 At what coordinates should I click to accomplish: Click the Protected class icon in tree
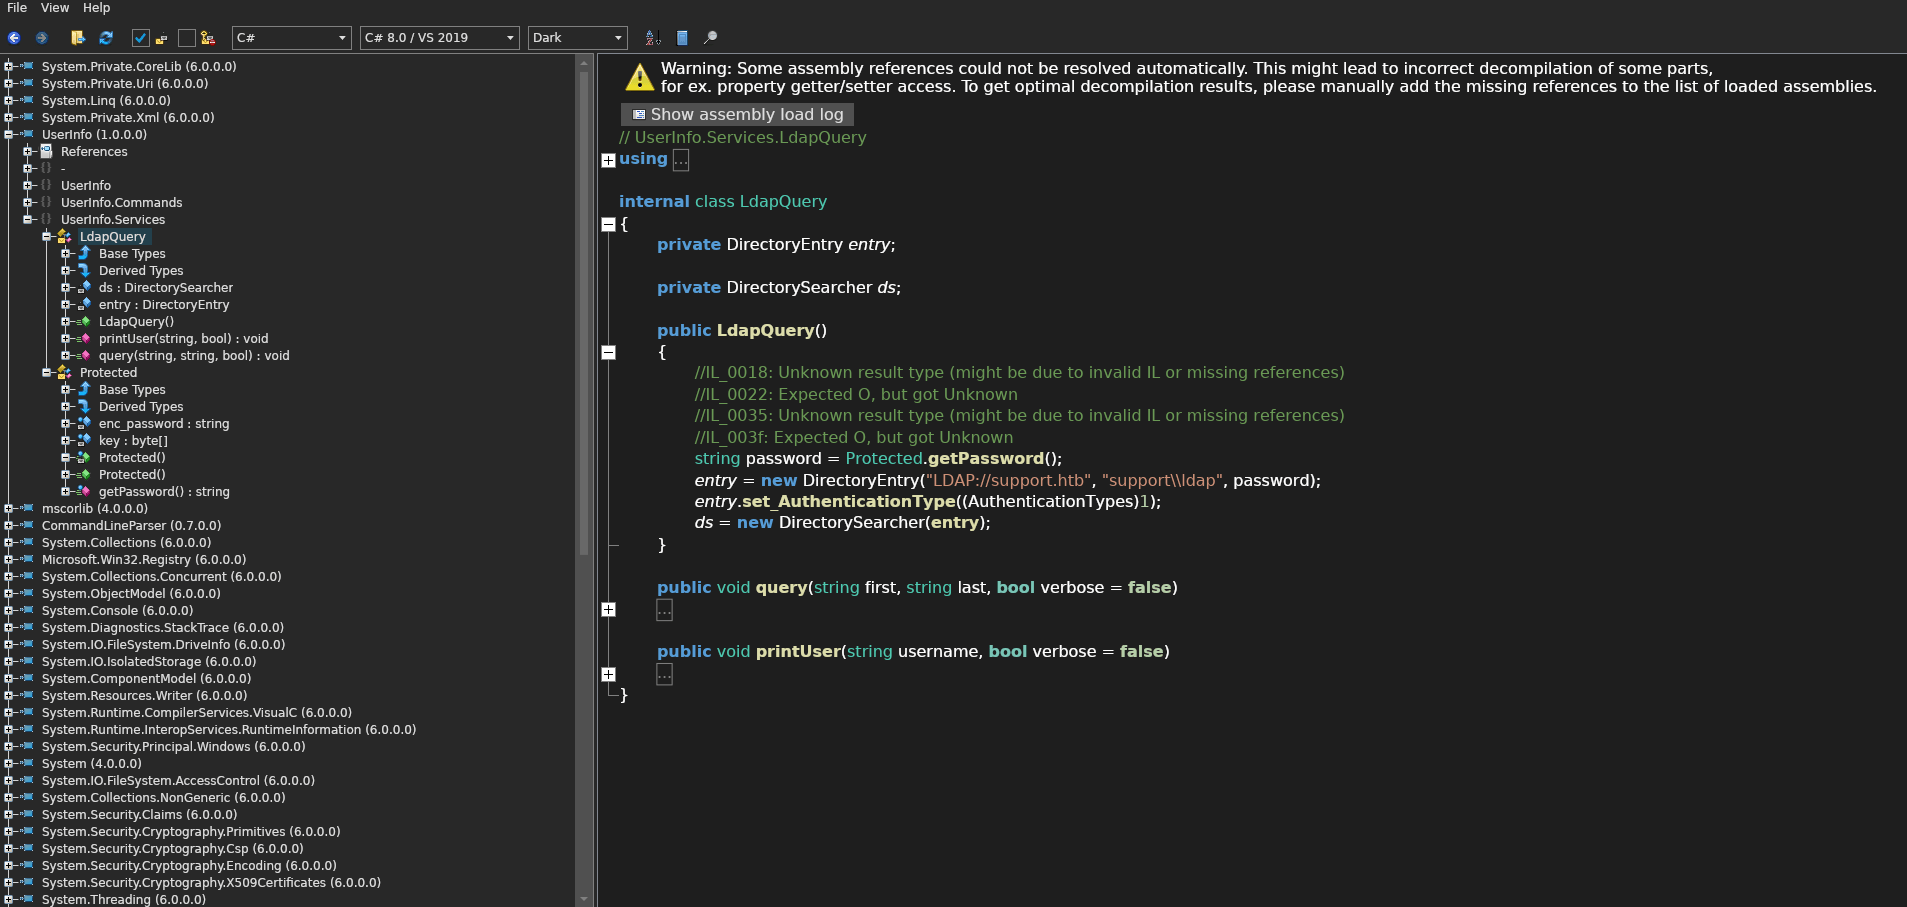pos(65,372)
